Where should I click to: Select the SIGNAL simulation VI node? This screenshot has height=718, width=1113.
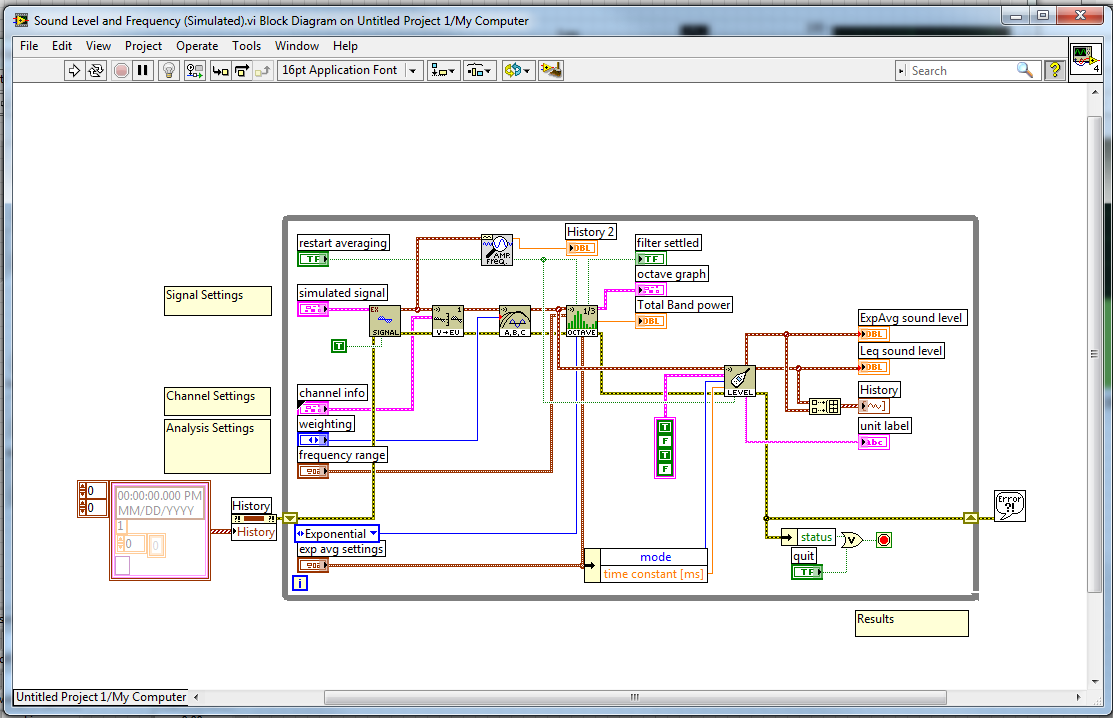click(385, 321)
